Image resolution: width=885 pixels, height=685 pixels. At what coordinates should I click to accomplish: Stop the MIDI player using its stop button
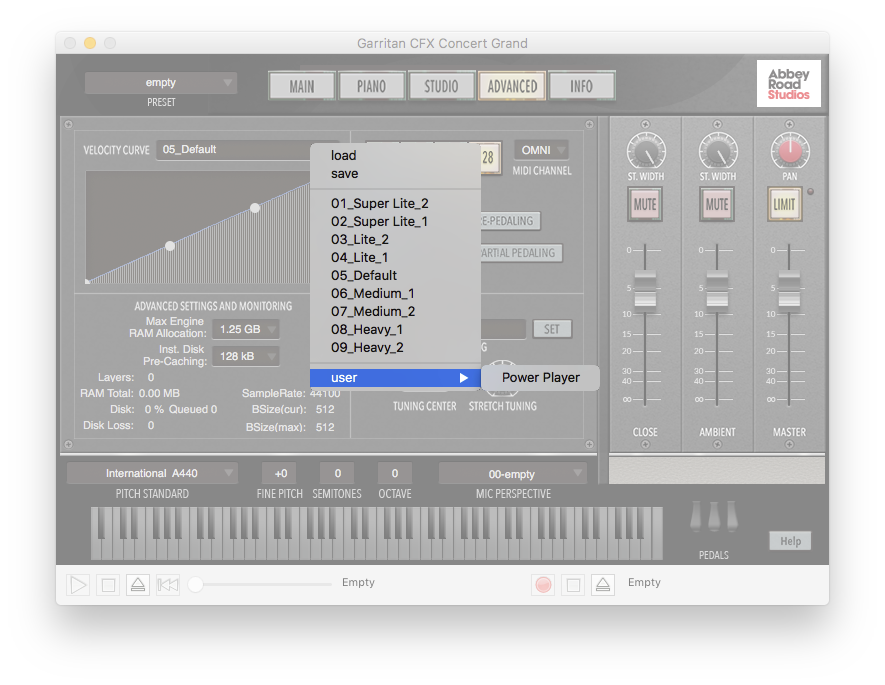pyautogui.click(x=108, y=585)
